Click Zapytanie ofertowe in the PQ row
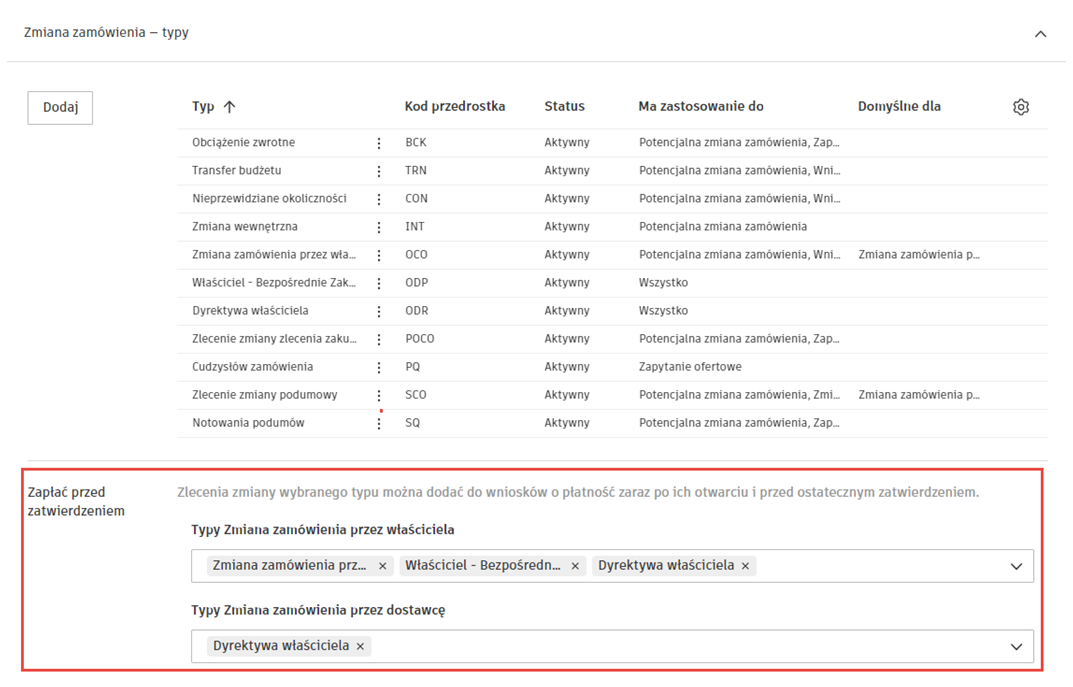The image size is (1073, 687). click(x=690, y=367)
